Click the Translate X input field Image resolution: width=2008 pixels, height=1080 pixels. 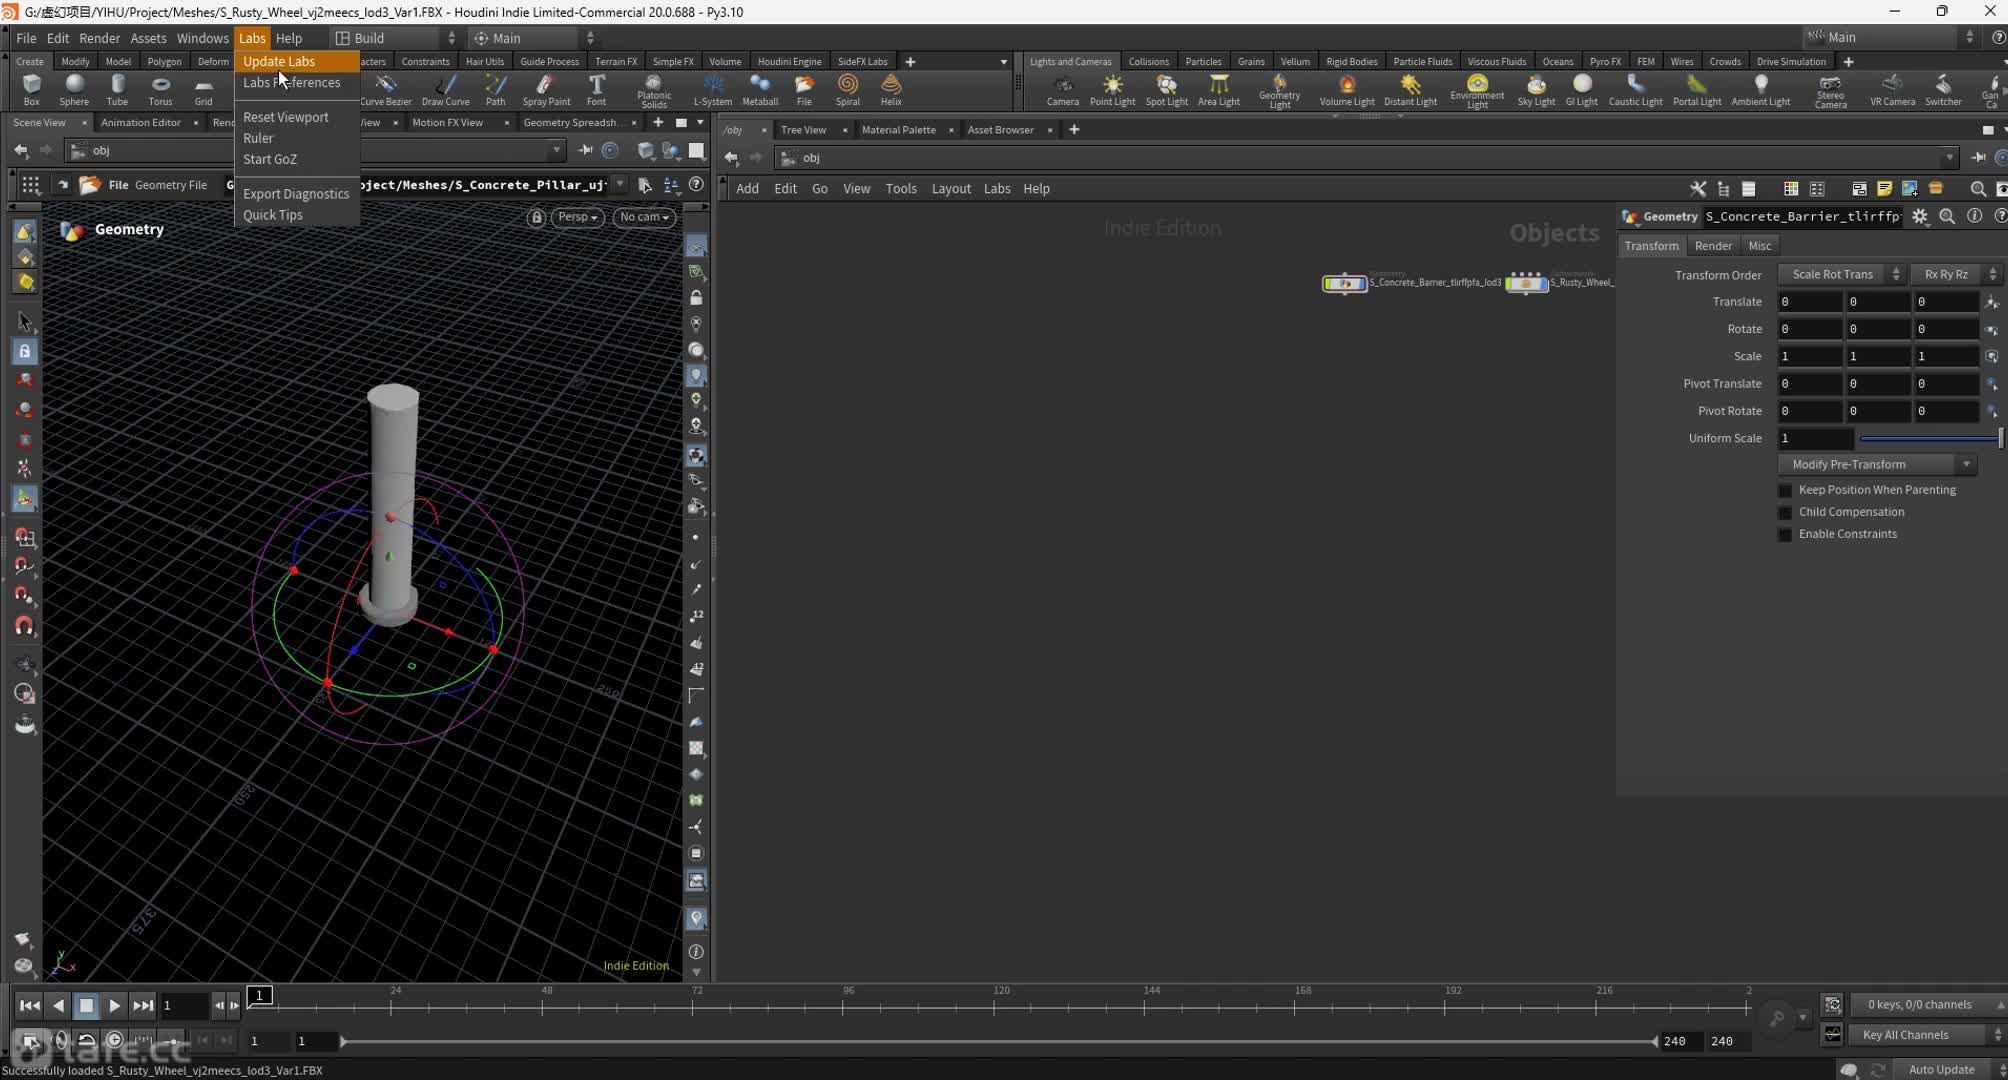[x=1809, y=302]
